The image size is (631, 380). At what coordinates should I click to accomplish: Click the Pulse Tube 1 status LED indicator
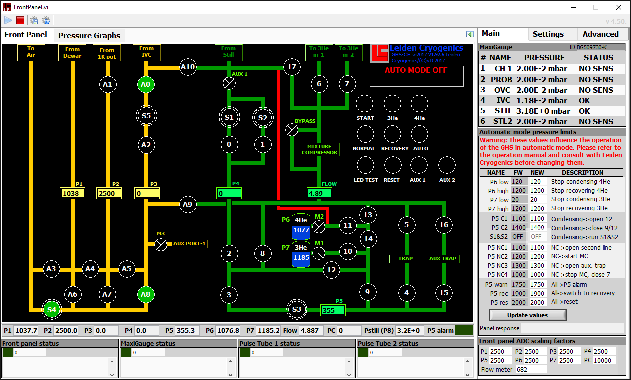click(x=244, y=352)
